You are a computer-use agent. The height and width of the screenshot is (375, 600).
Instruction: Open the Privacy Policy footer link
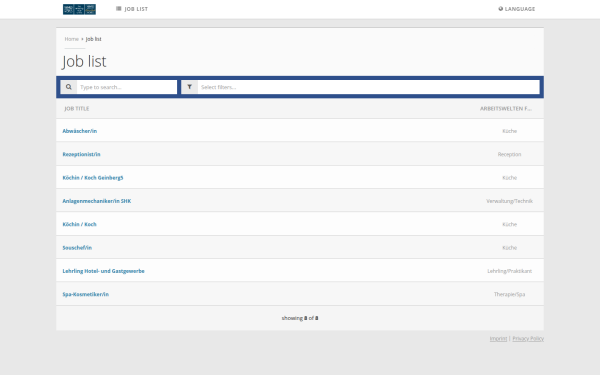tap(528, 339)
